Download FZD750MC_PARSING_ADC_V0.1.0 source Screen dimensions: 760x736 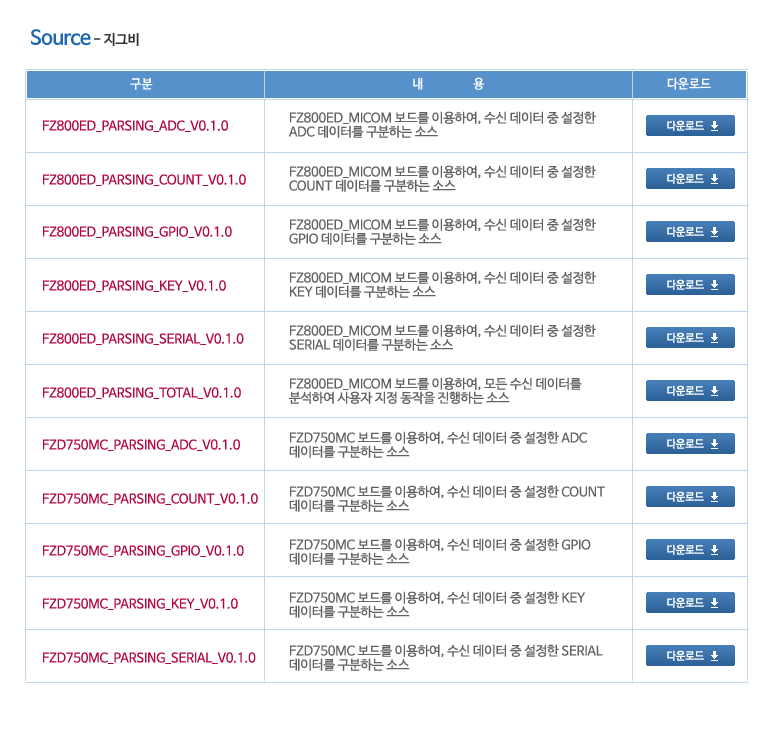[690, 444]
